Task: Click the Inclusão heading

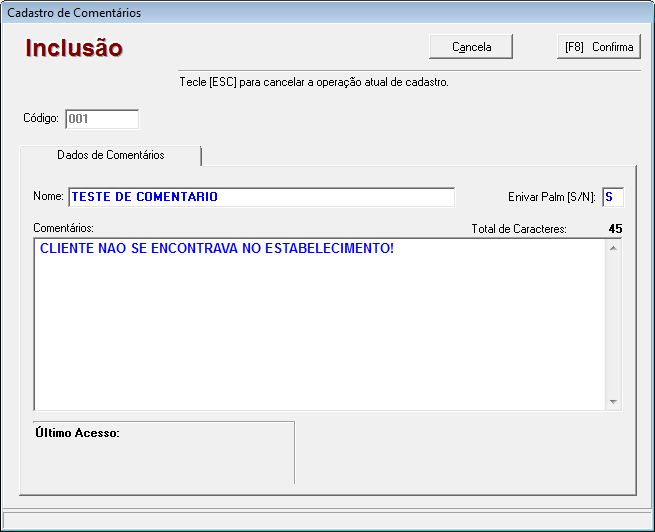Action: (74, 48)
